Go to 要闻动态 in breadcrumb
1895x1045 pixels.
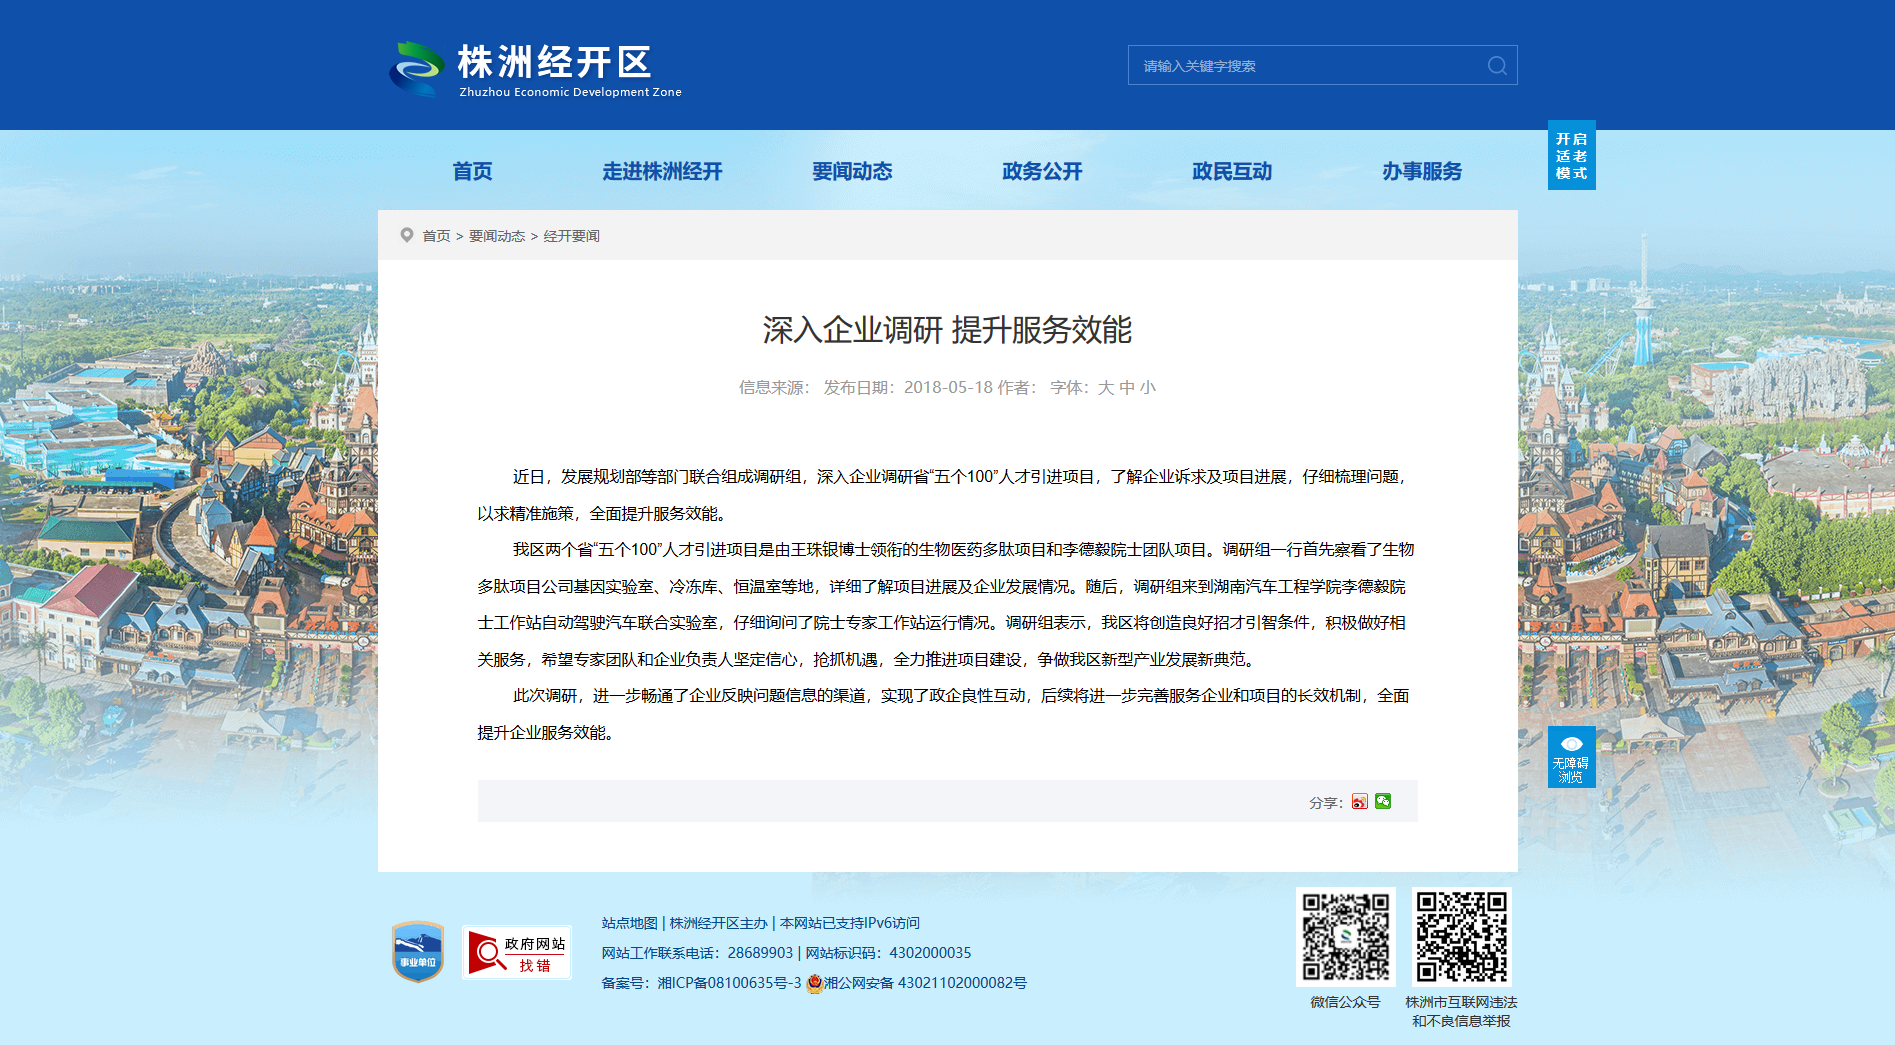click(497, 236)
